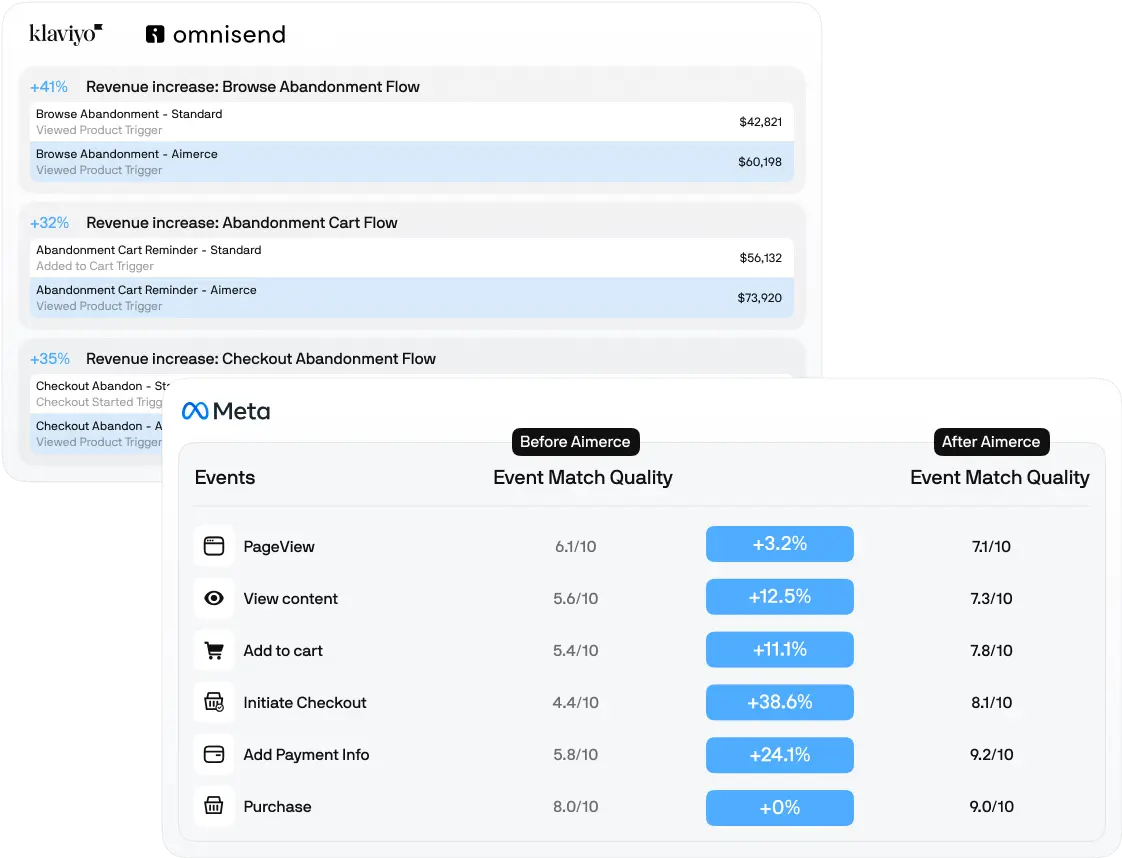Click the Initiate Checkout event label
Screen dimensions: 1122x858
[x=305, y=703]
